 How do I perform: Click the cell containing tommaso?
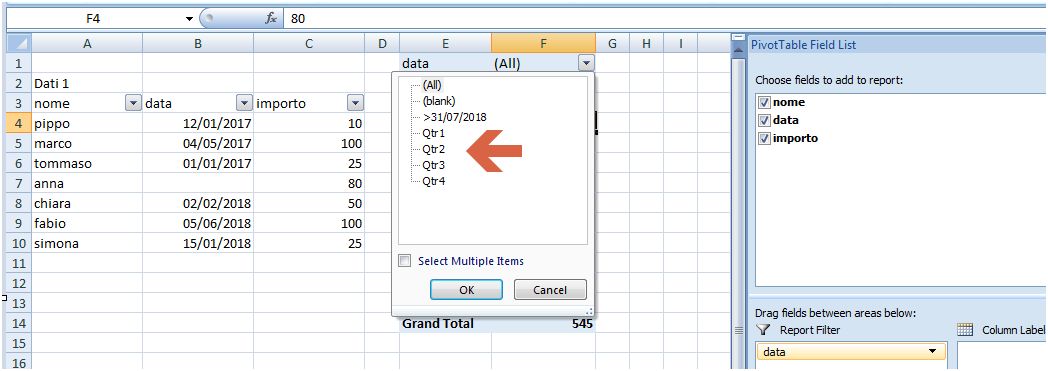pos(87,164)
